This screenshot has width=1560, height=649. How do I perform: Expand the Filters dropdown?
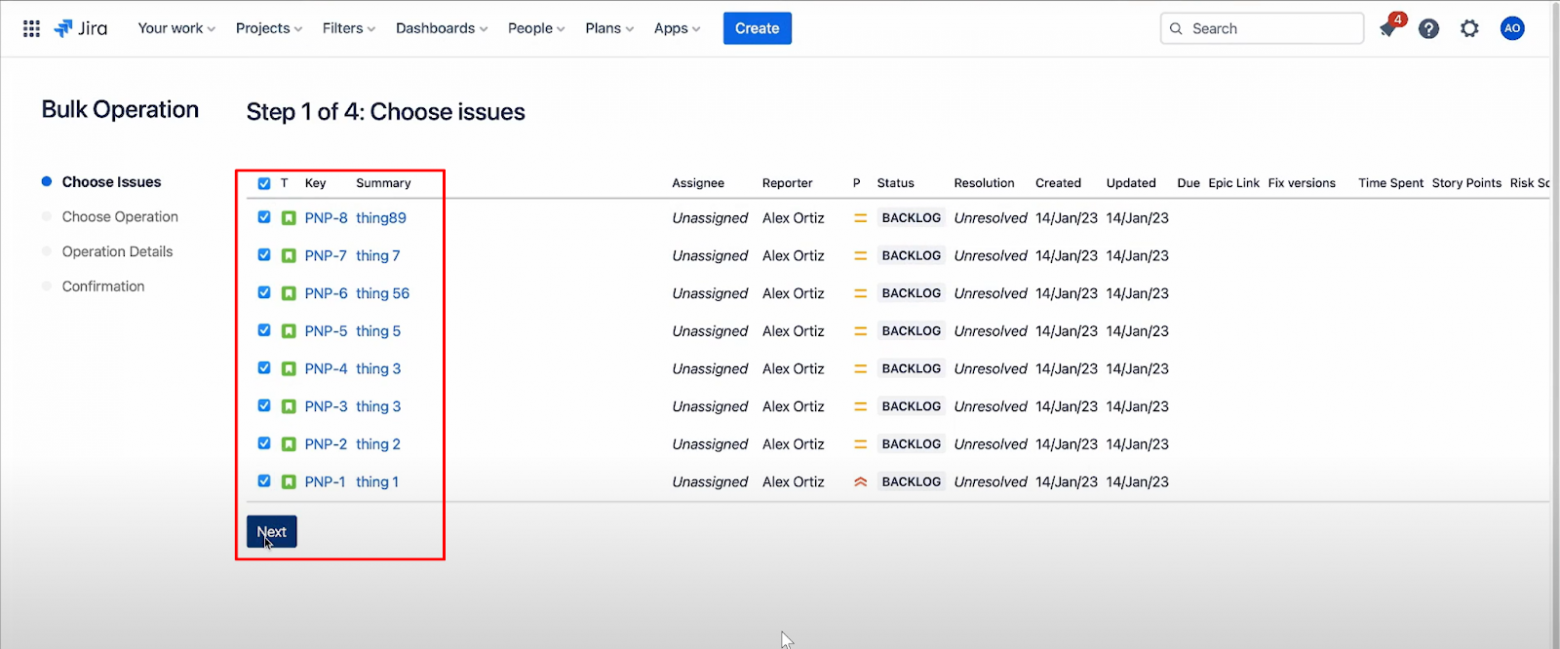pos(348,28)
